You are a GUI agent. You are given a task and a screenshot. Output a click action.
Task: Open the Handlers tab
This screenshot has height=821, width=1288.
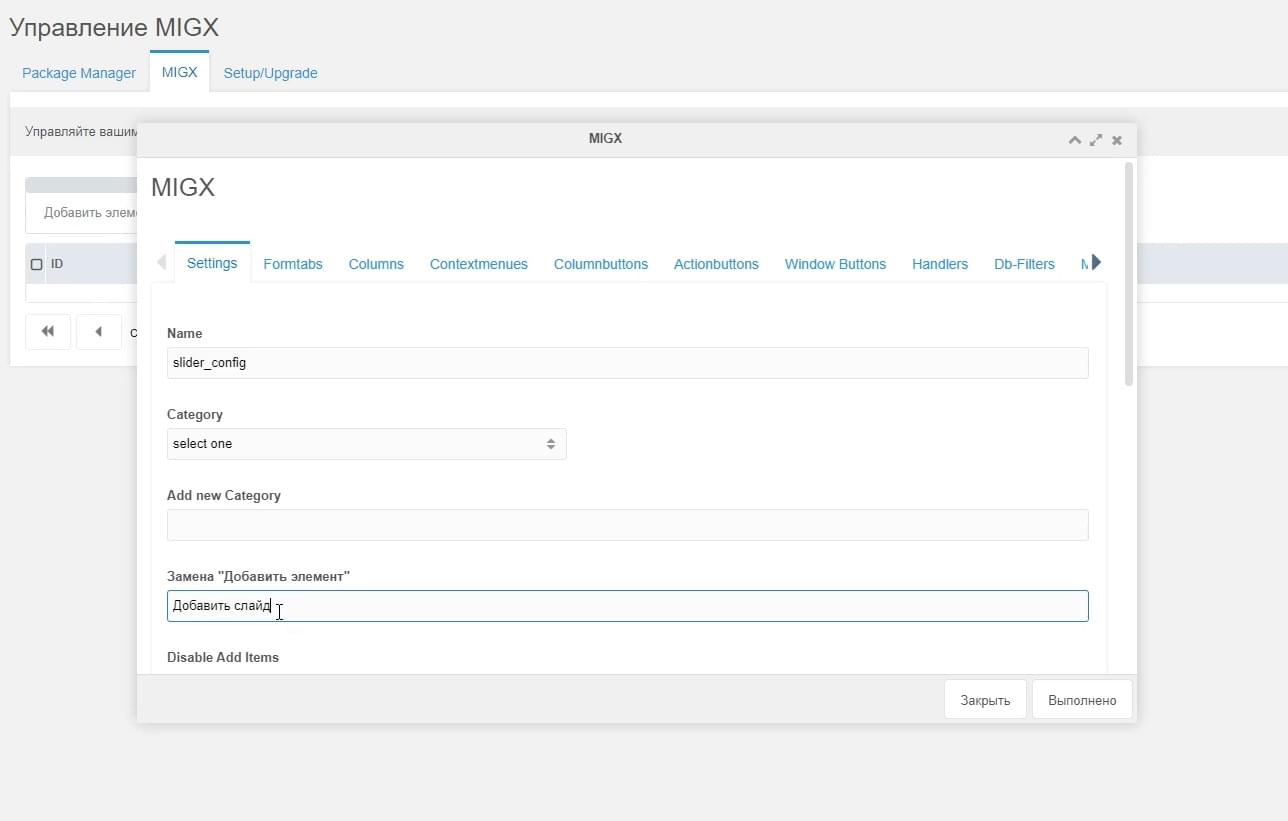(940, 264)
